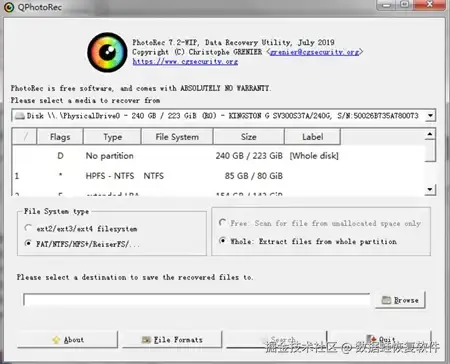Click the Quit button
This screenshot has height=364, width=450.
(380, 340)
